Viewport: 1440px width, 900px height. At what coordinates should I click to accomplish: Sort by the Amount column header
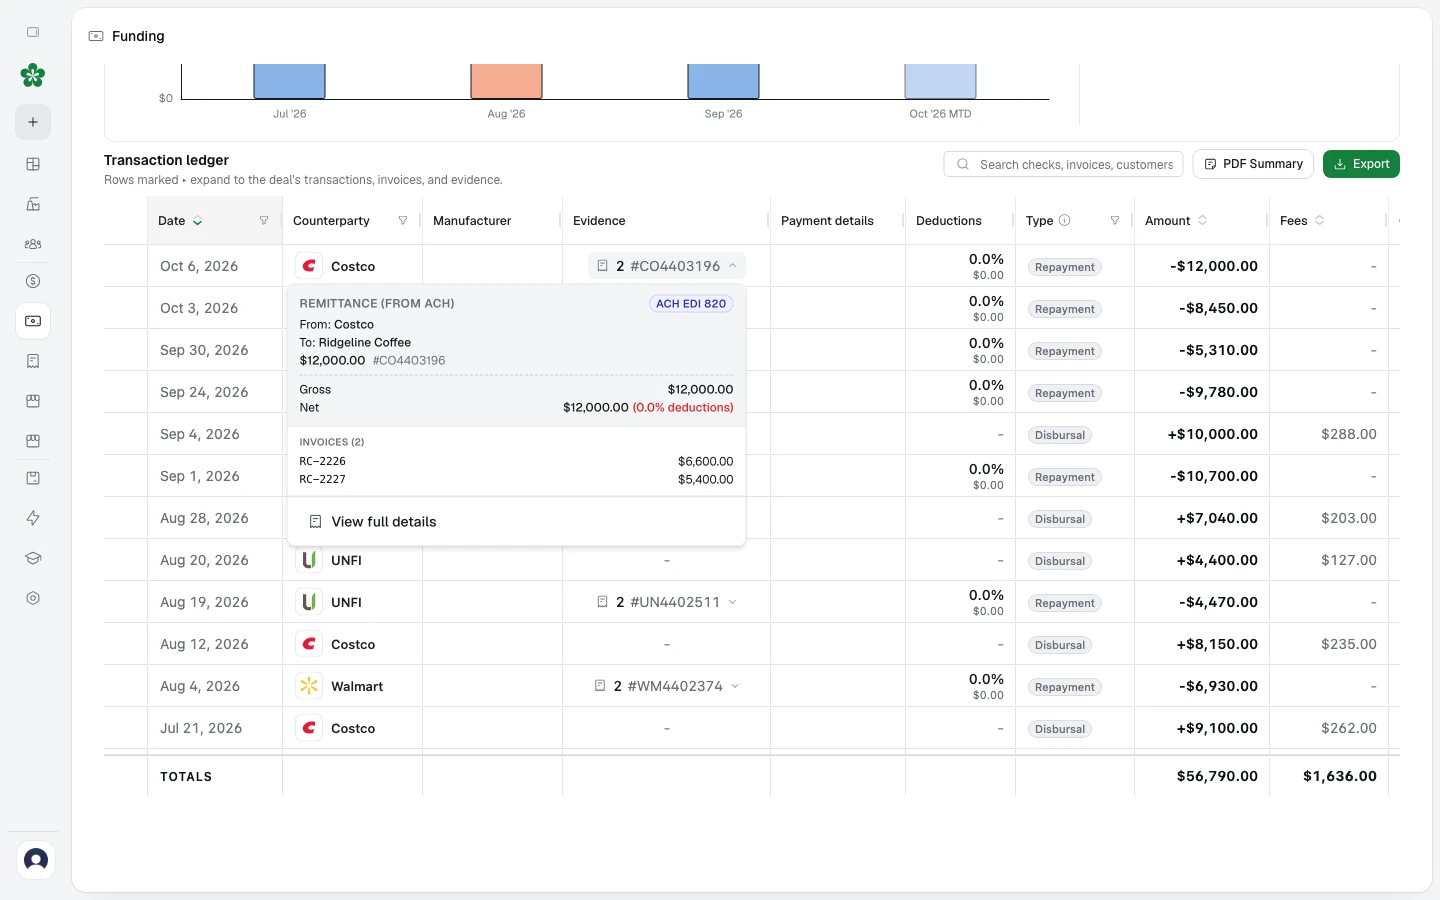(x=1176, y=221)
